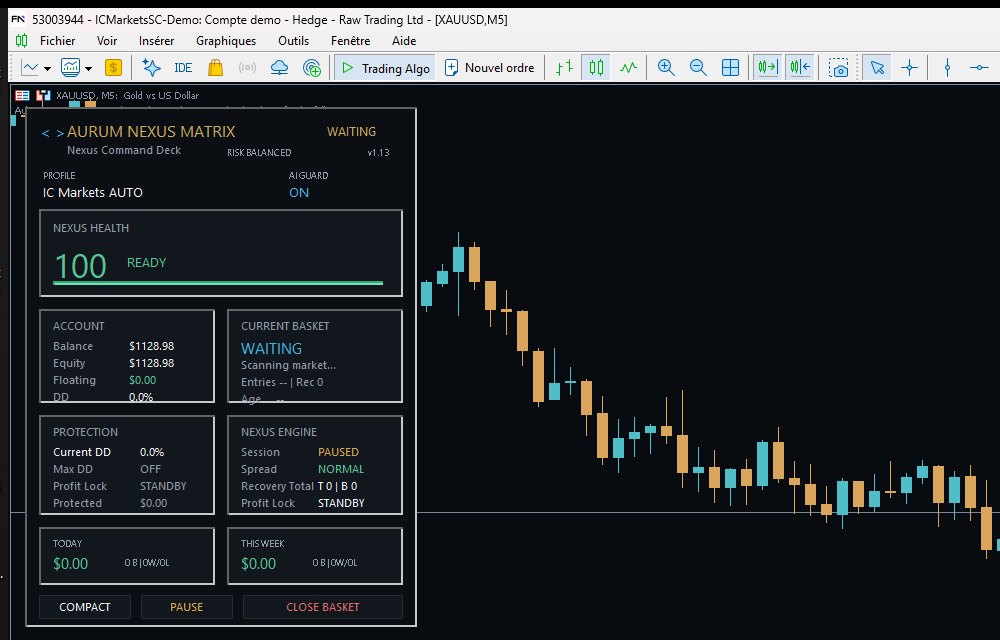The height and width of the screenshot is (640, 1000).
Task: Click the WAITING status in panel header
Action: (351, 131)
